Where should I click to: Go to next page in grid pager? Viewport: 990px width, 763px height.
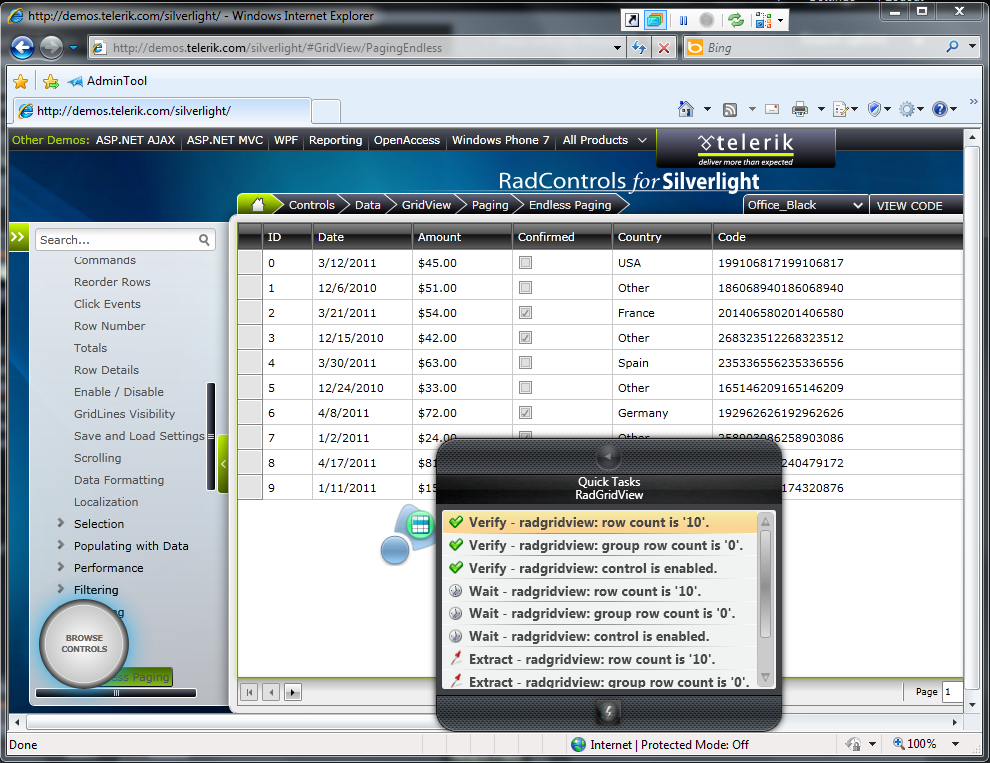[x=293, y=692]
